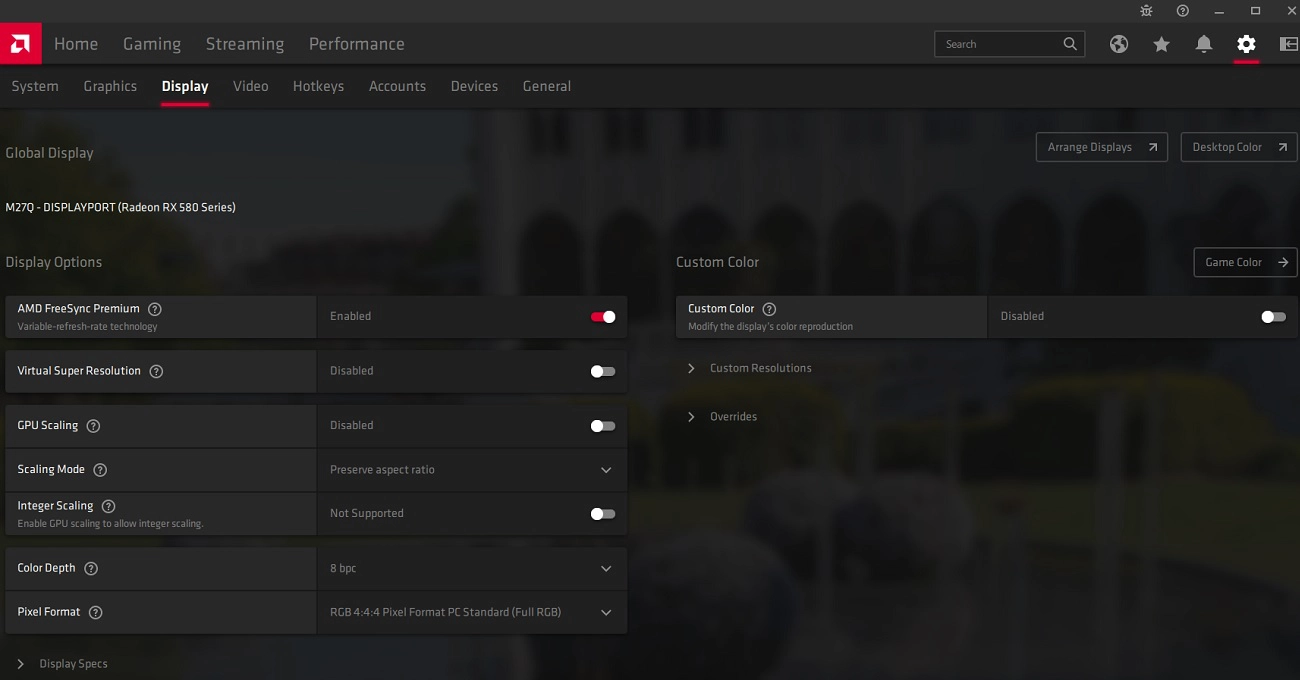This screenshot has width=1300, height=680.
Task: Show help for AMD FreeSync Premium
Action: pyautogui.click(x=155, y=309)
